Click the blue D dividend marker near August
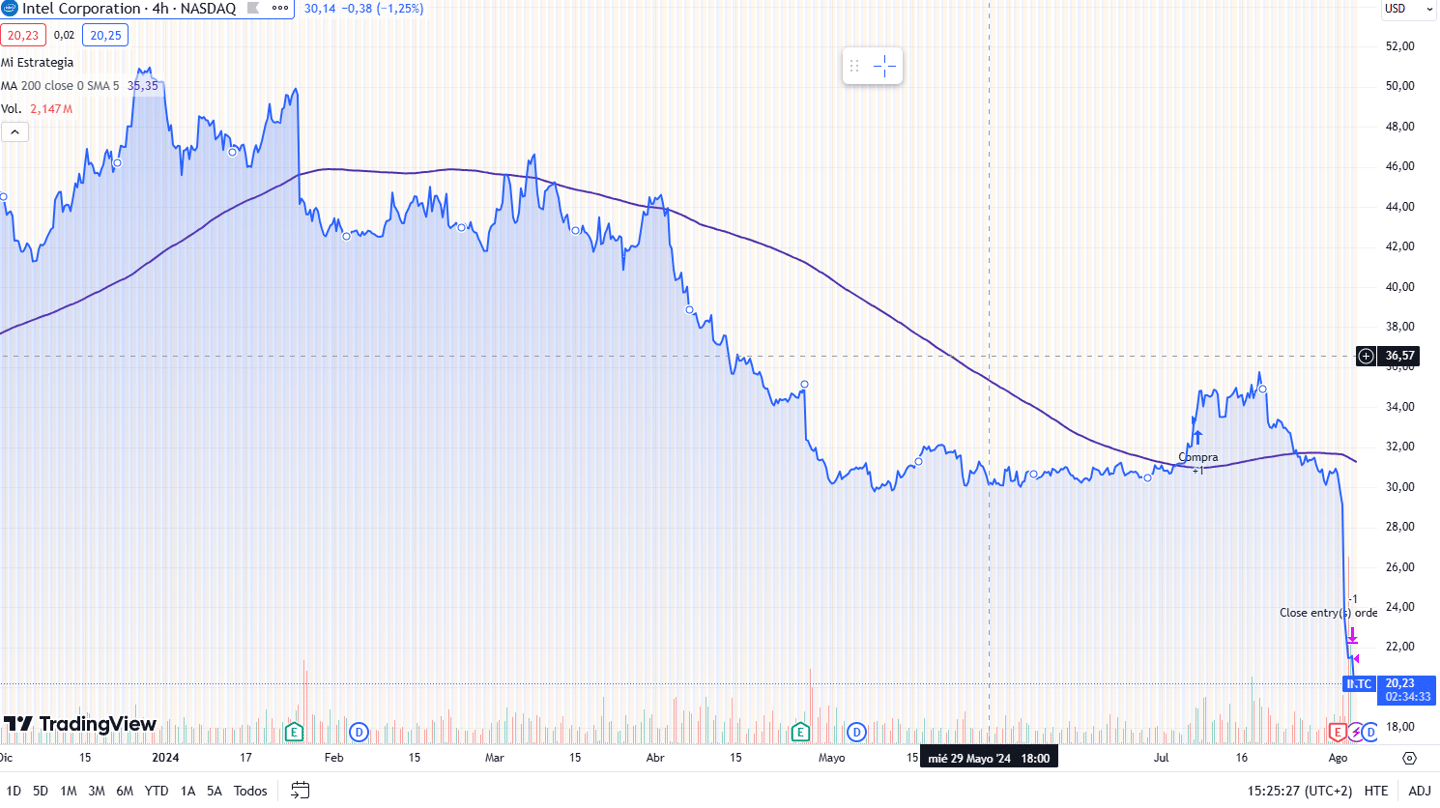 [1371, 733]
